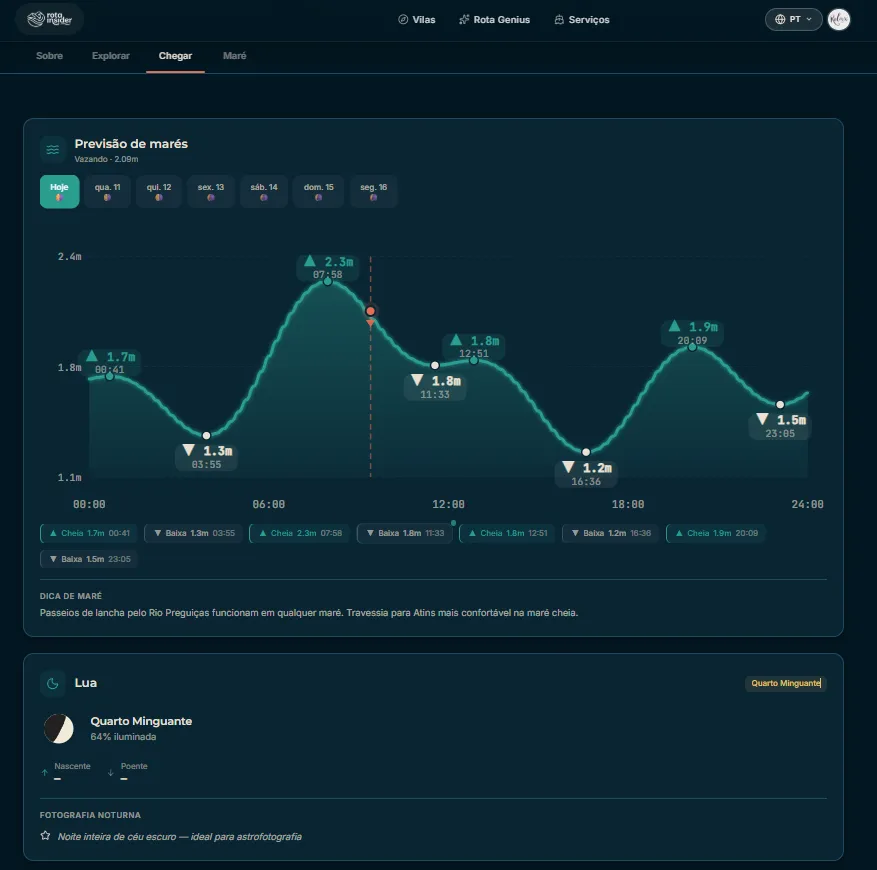877x870 pixels.
Task: Open the Explorar tab
Action: pyautogui.click(x=110, y=56)
